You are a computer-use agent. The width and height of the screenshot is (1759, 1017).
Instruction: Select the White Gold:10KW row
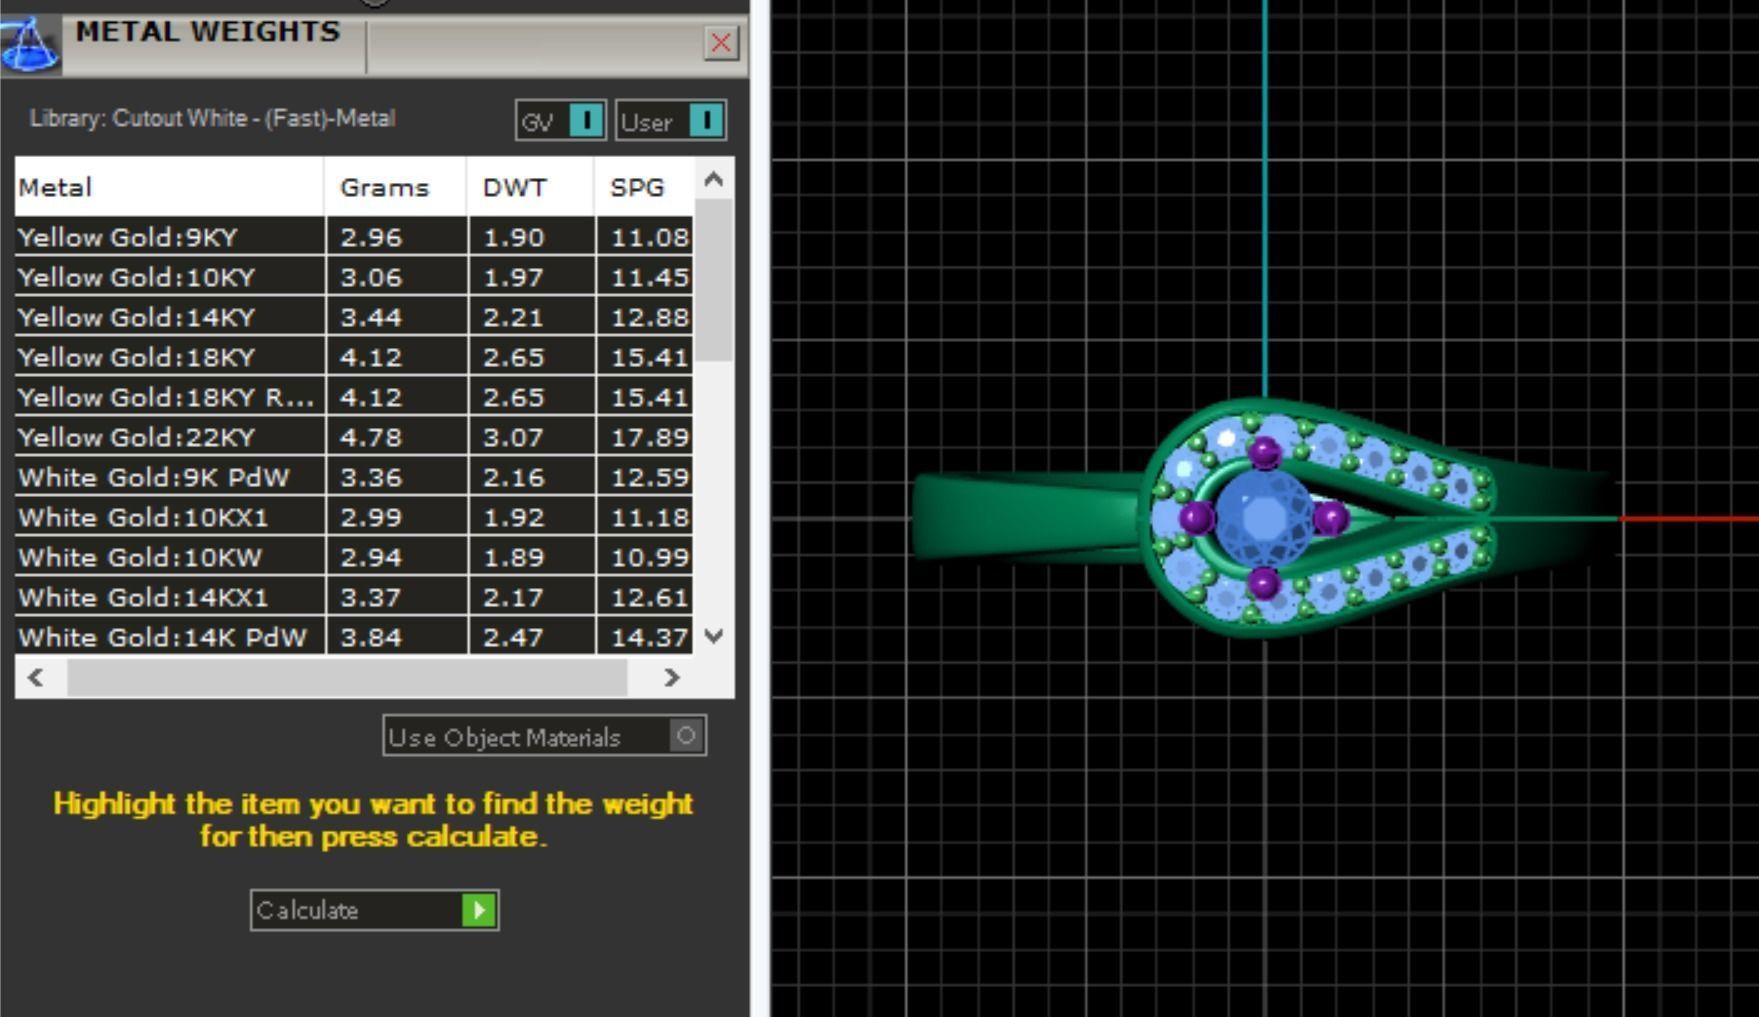[x=354, y=557]
